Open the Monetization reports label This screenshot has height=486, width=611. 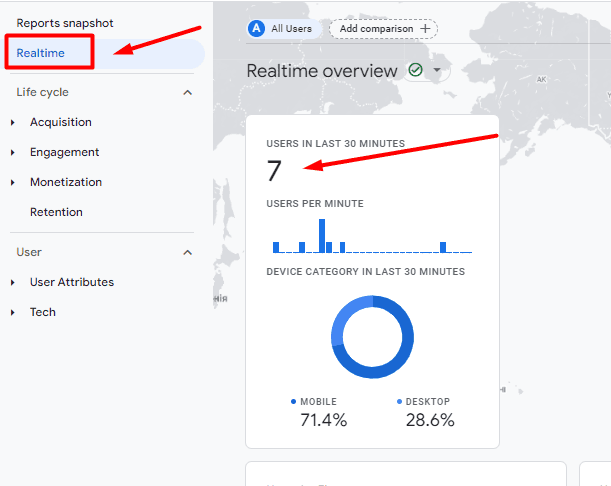click(x=66, y=182)
